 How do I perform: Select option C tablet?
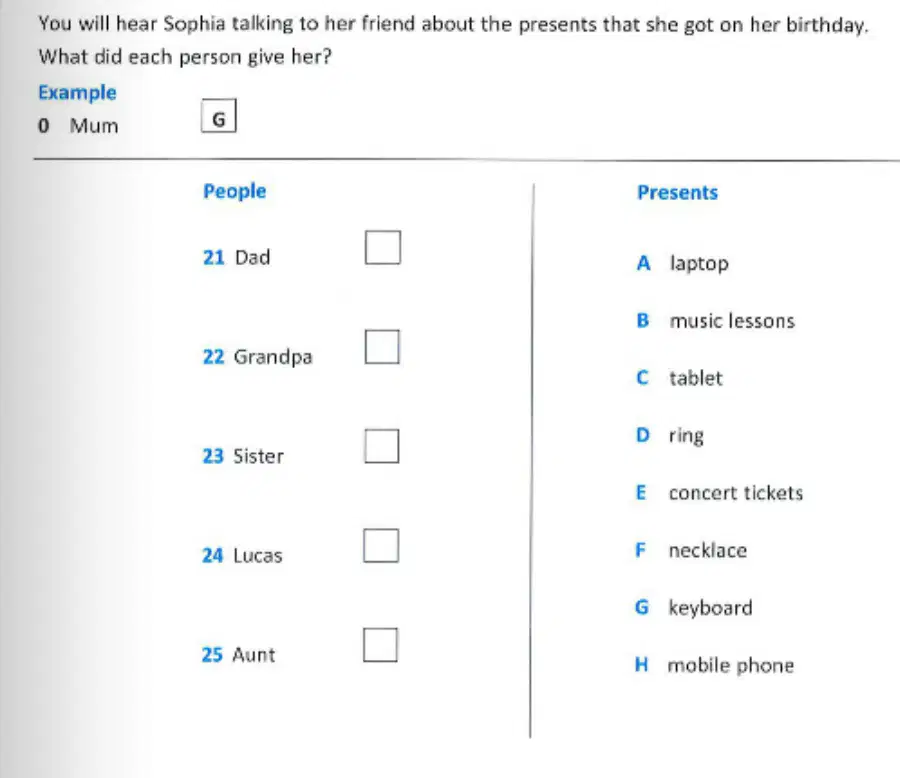[679, 378]
